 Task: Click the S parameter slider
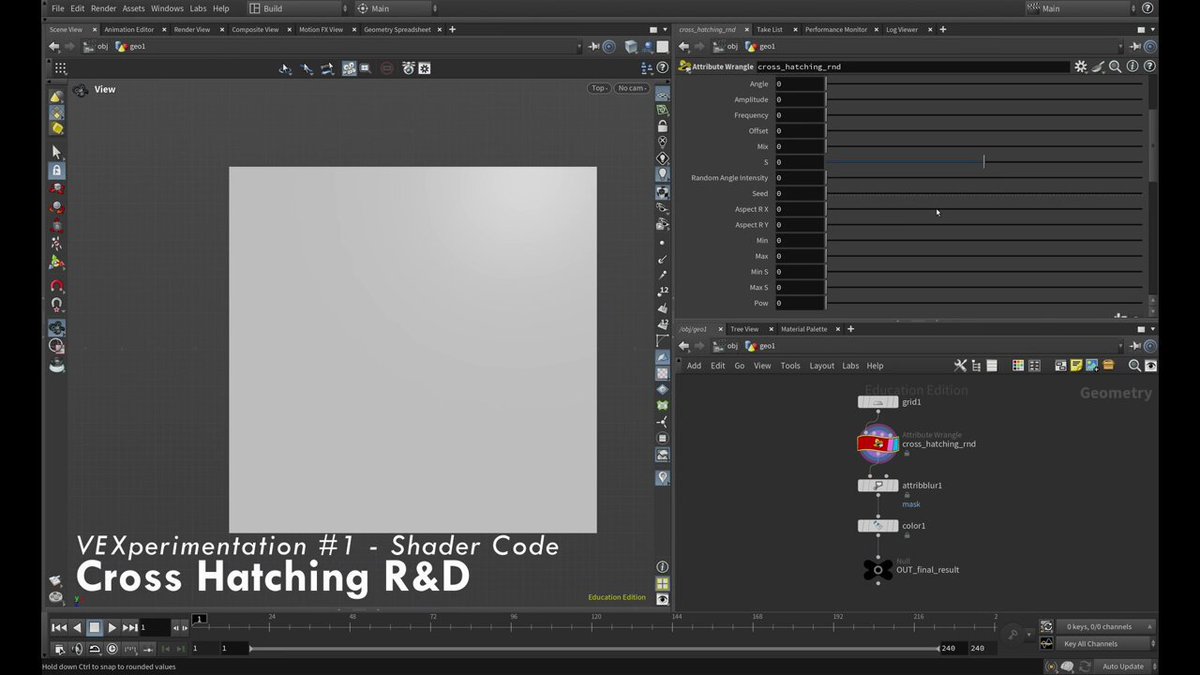(984, 162)
